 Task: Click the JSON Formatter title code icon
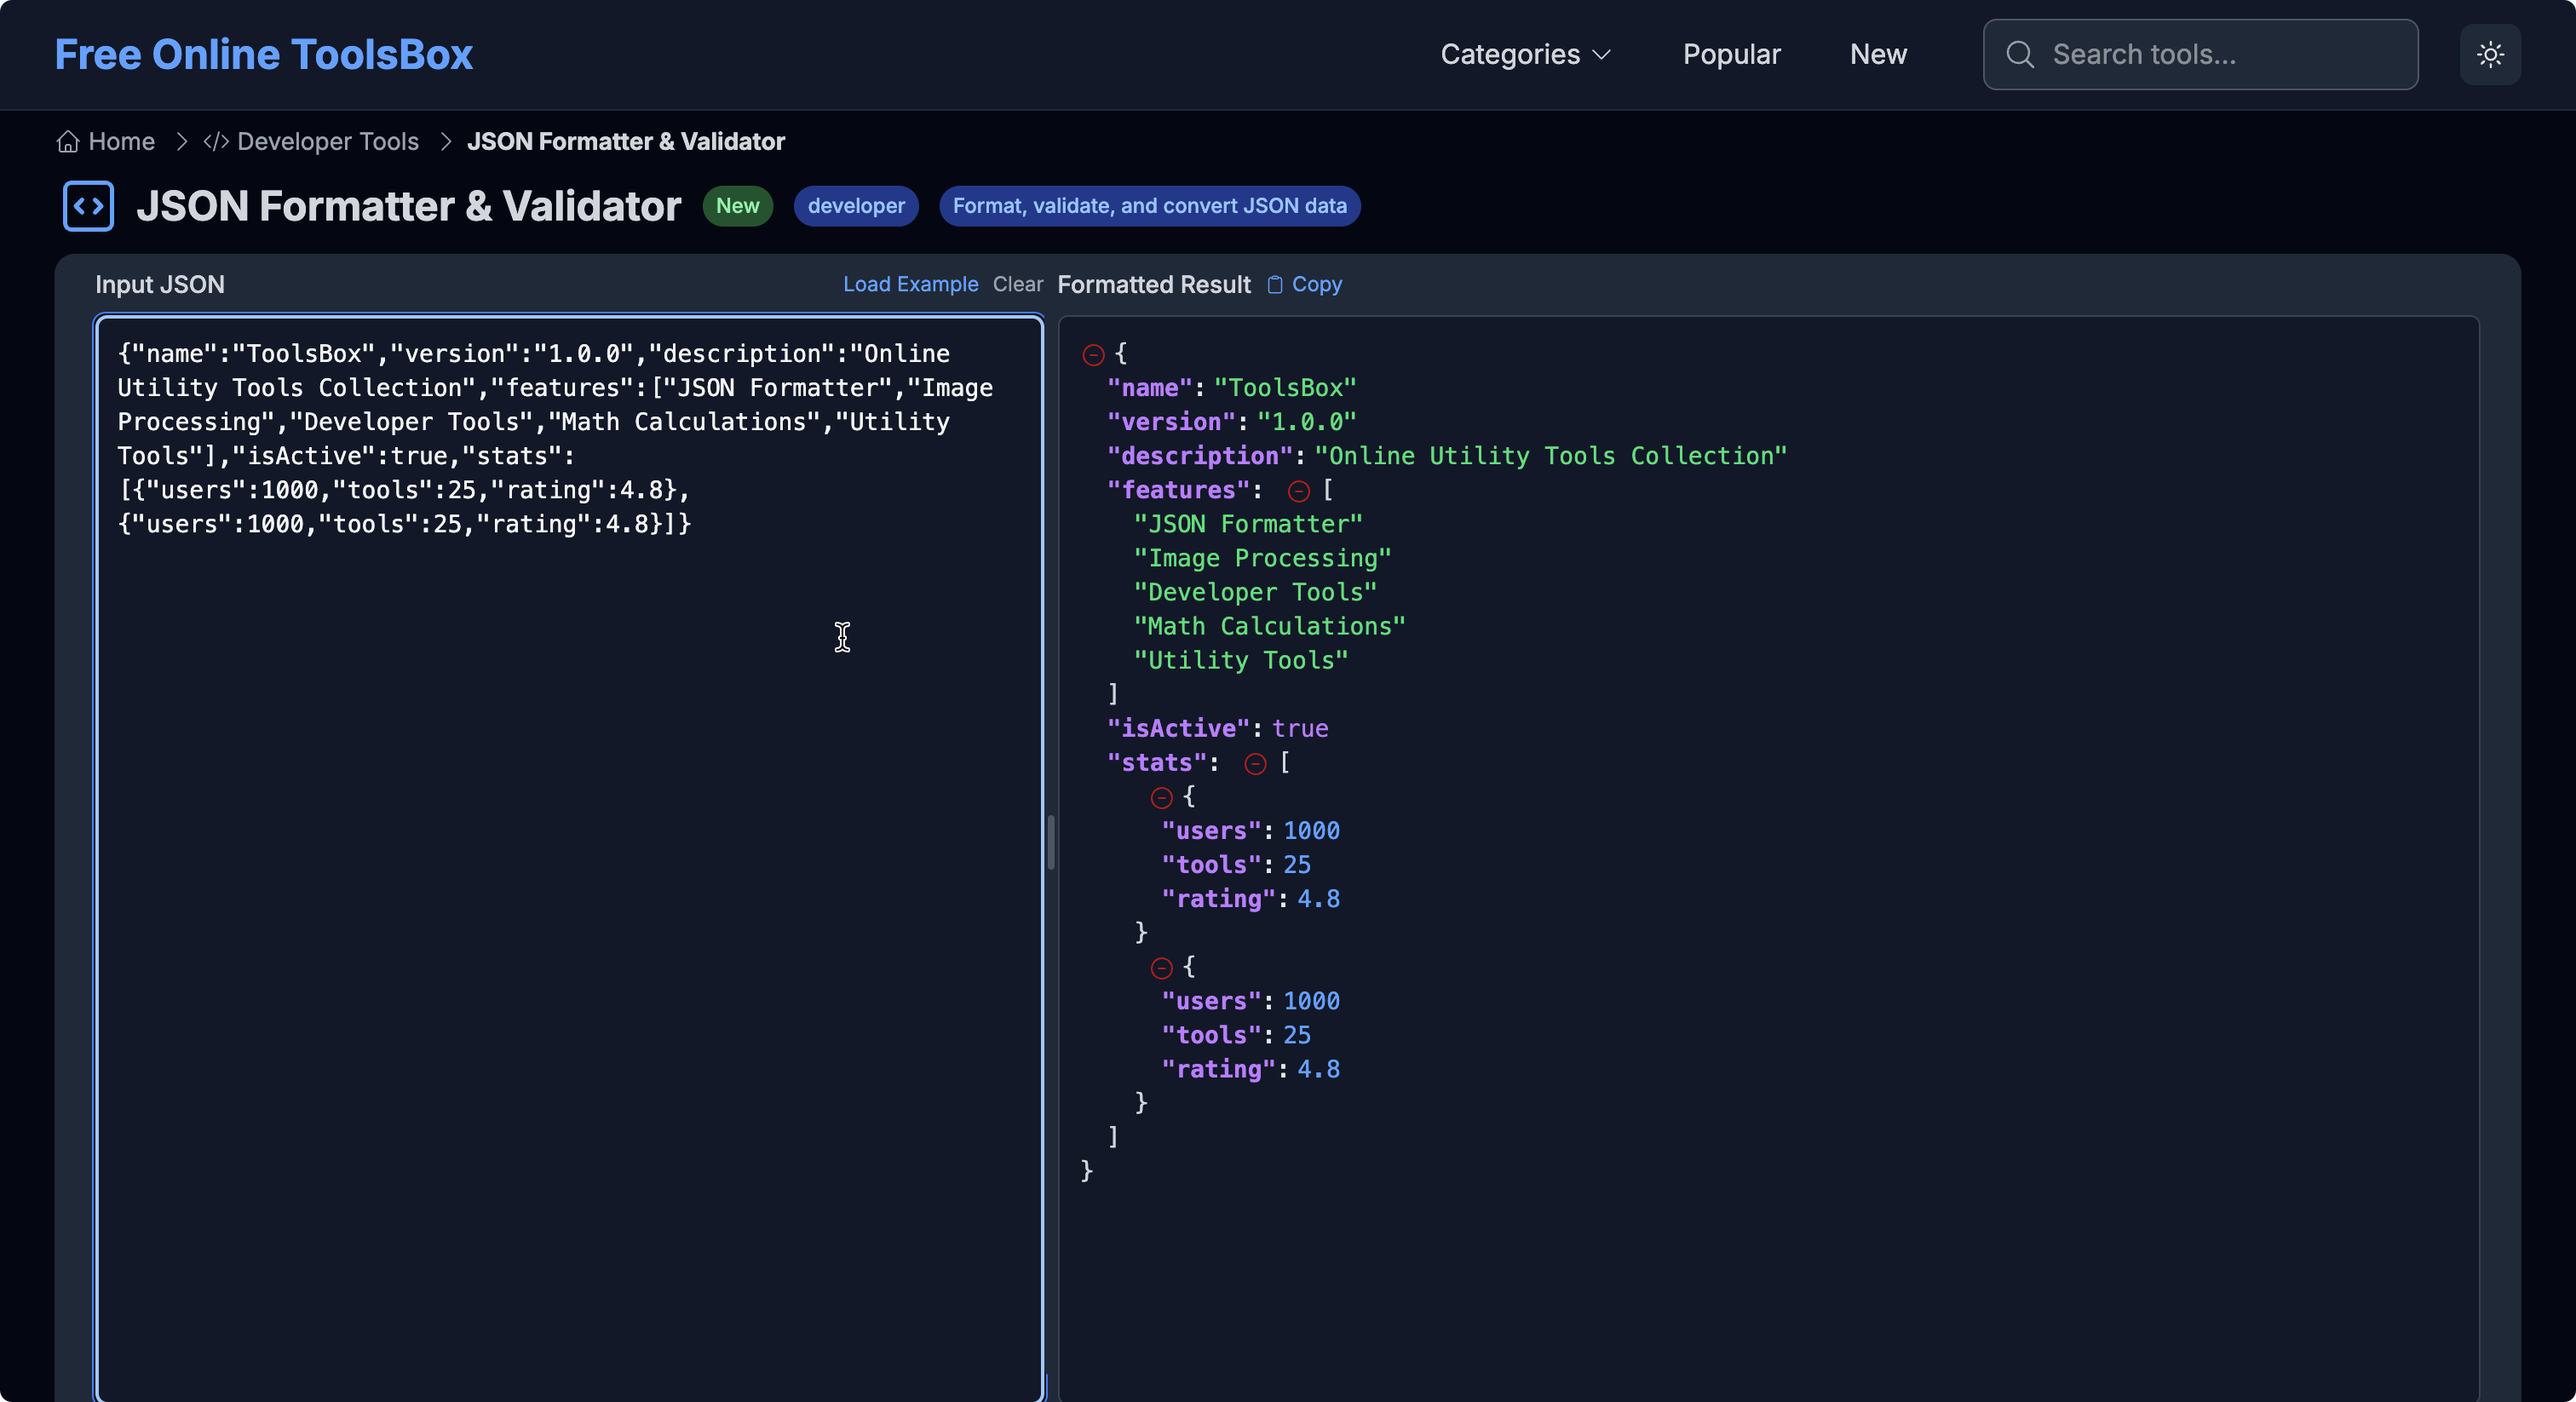click(x=88, y=206)
